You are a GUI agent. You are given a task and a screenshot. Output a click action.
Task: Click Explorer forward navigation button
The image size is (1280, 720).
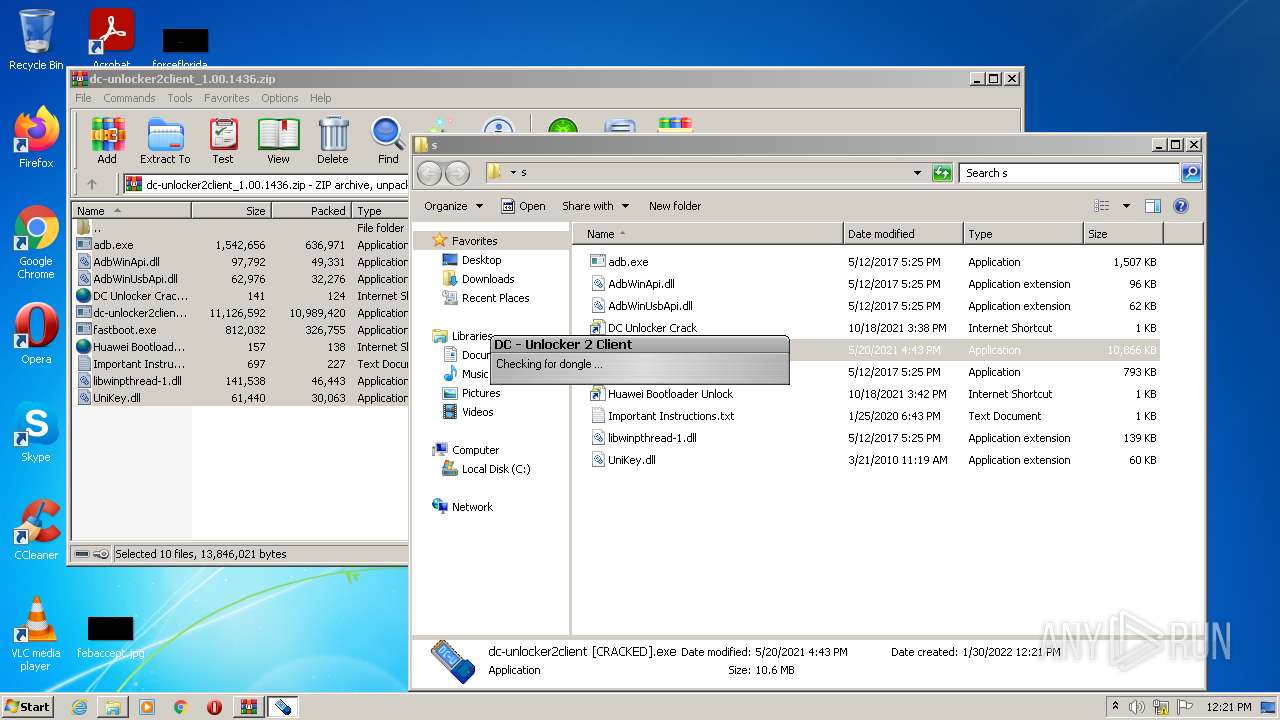(457, 173)
